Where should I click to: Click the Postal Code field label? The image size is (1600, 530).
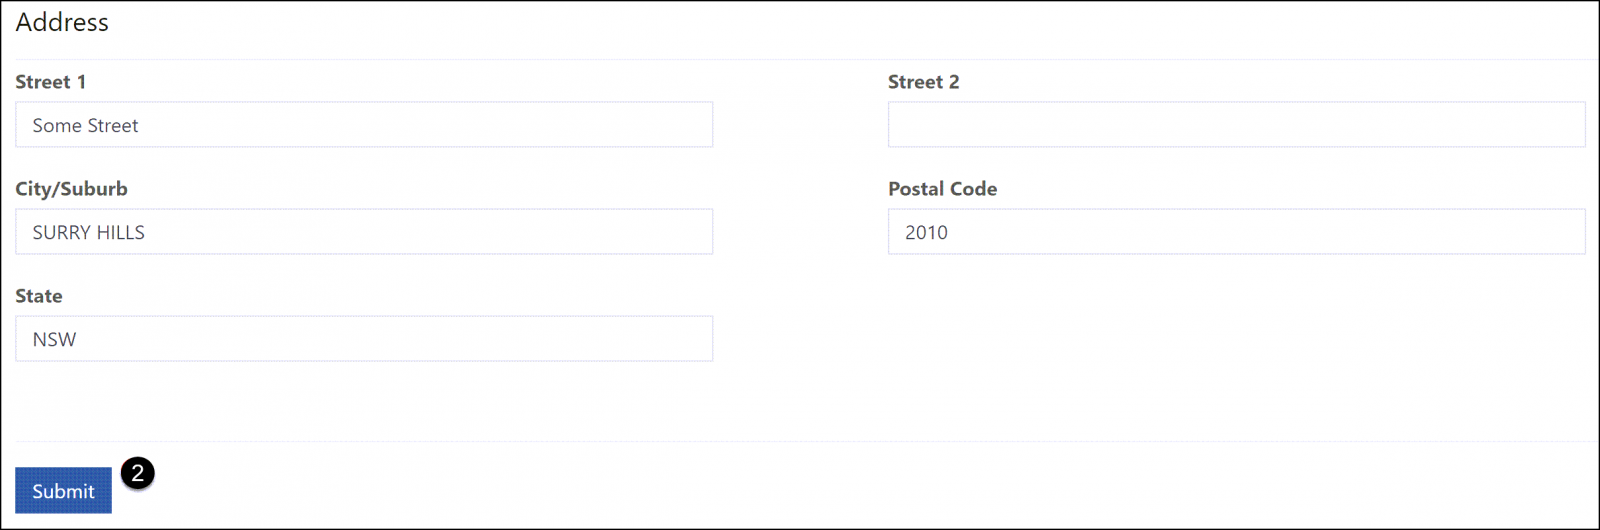pyautogui.click(x=943, y=189)
